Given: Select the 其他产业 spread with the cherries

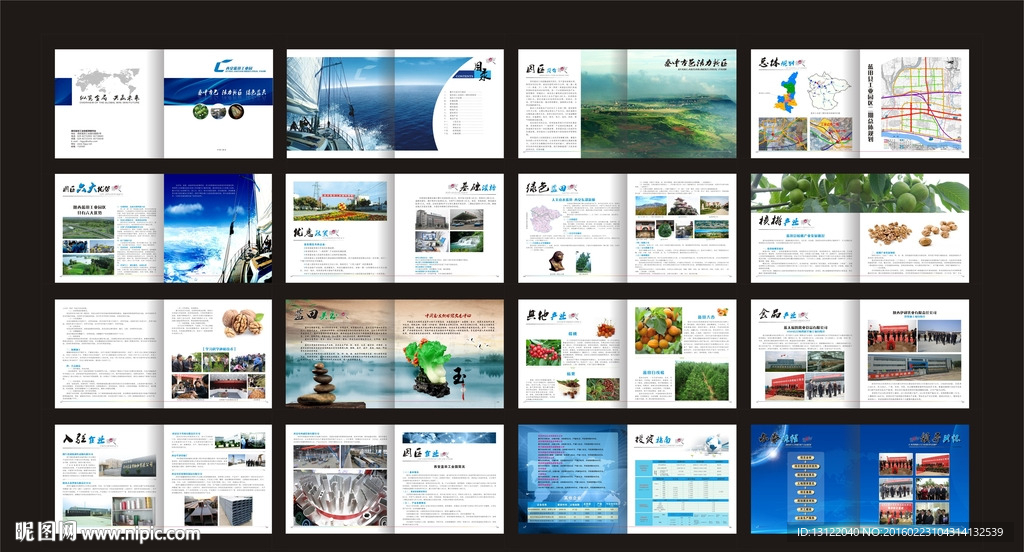Looking at the screenshot, I should [627, 354].
